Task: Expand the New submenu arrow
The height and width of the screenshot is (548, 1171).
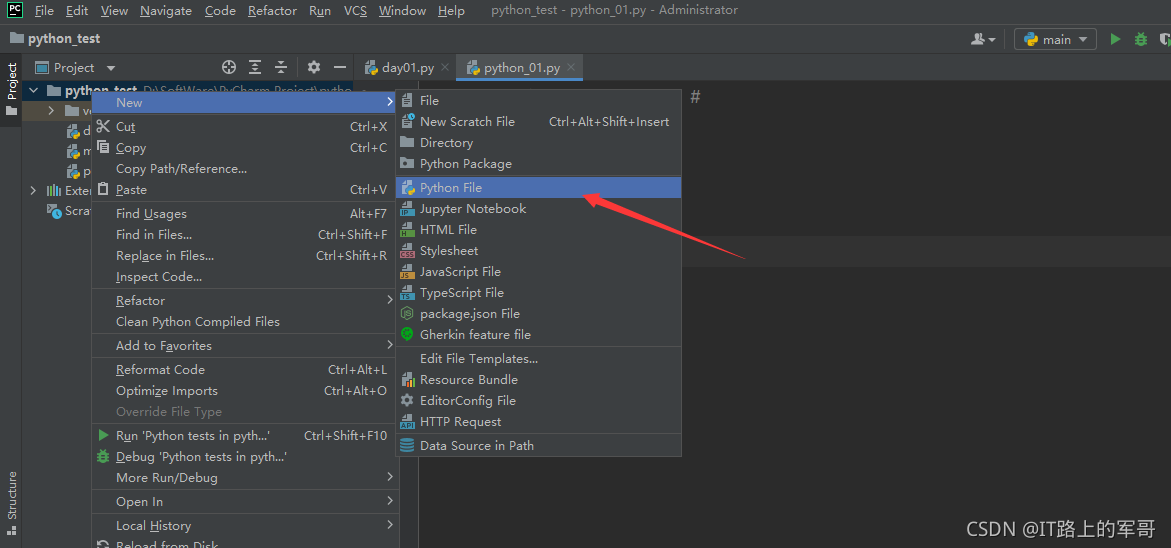Action: point(389,102)
